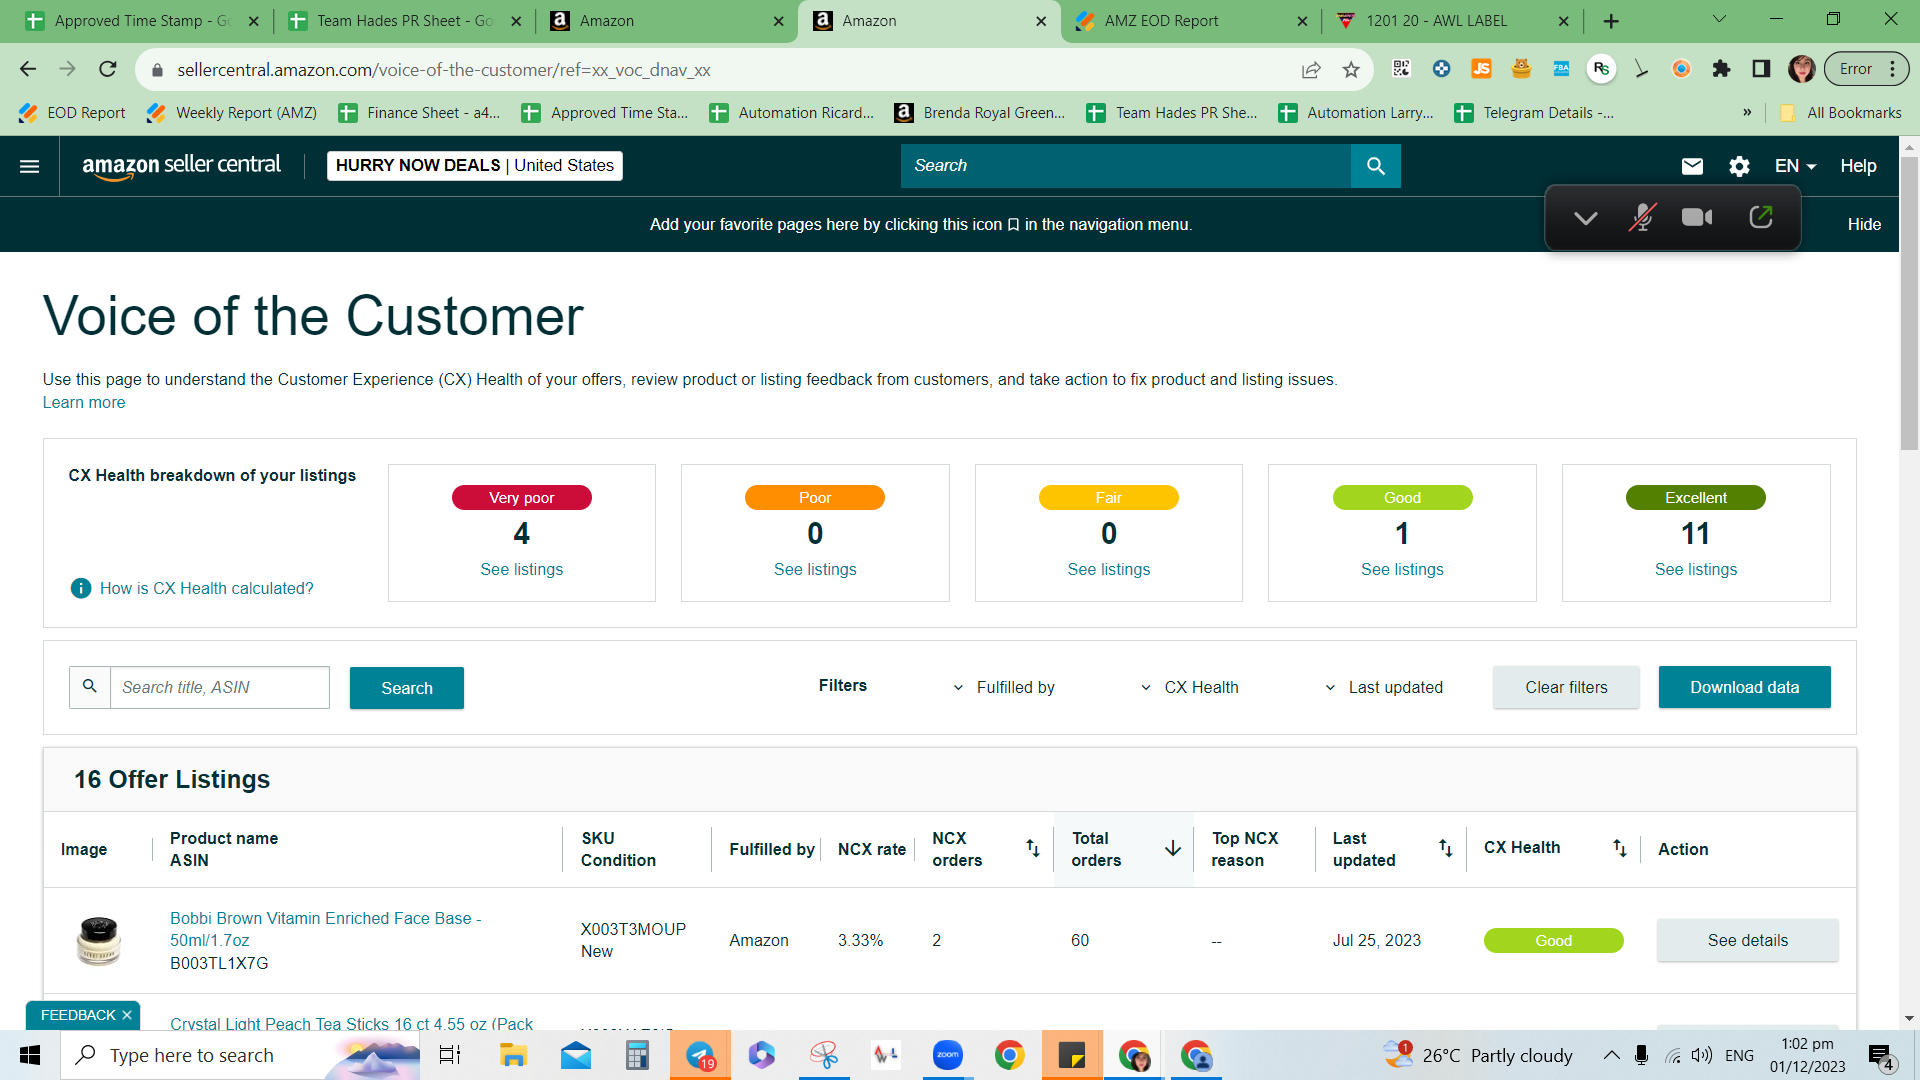See listings under Fair
Screen dimensions: 1920x1080
(x=1108, y=569)
